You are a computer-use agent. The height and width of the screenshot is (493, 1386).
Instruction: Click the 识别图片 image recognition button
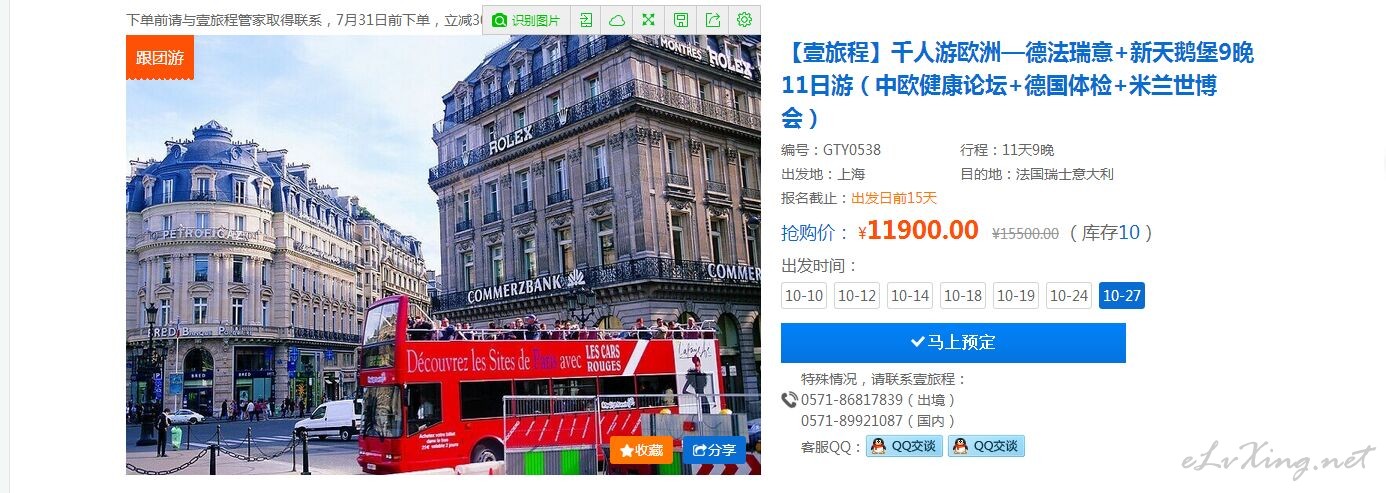(x=527, y=20)
